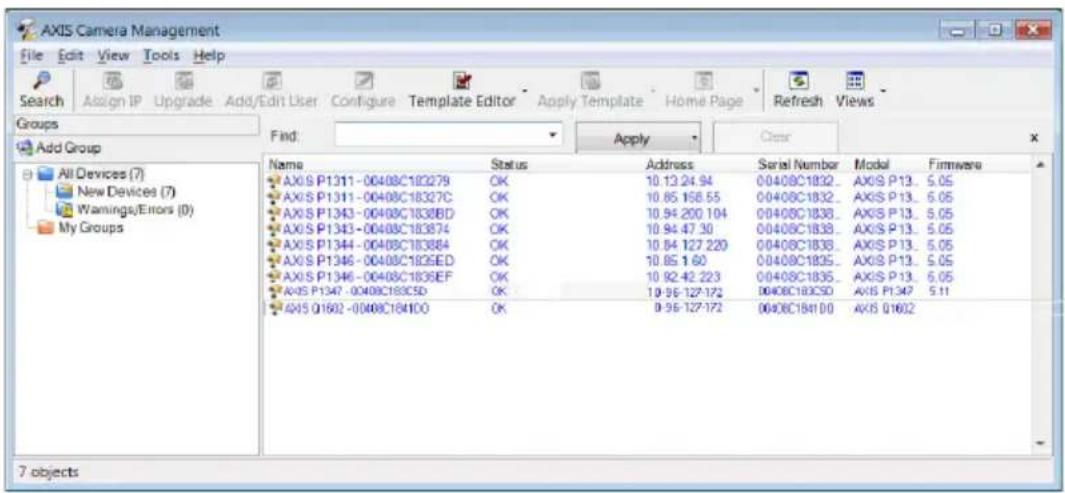Open the Tools menu
Screen dimensions: 1065x493
point(161,54)
